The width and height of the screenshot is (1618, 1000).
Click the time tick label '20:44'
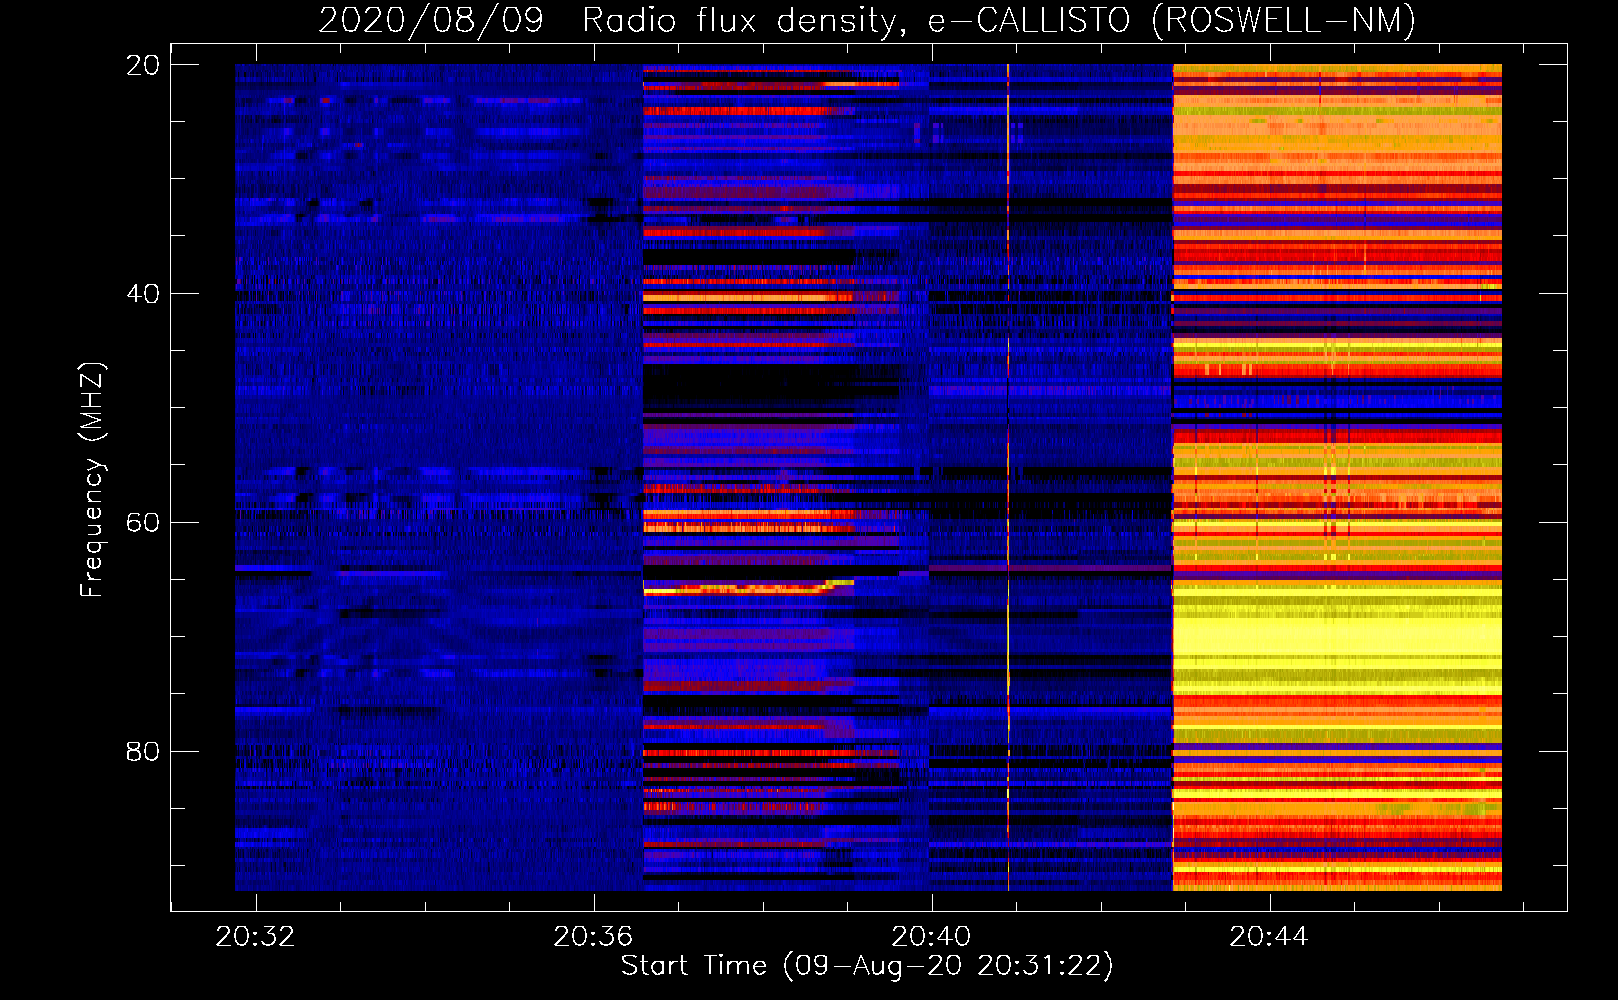[1269, 937]
